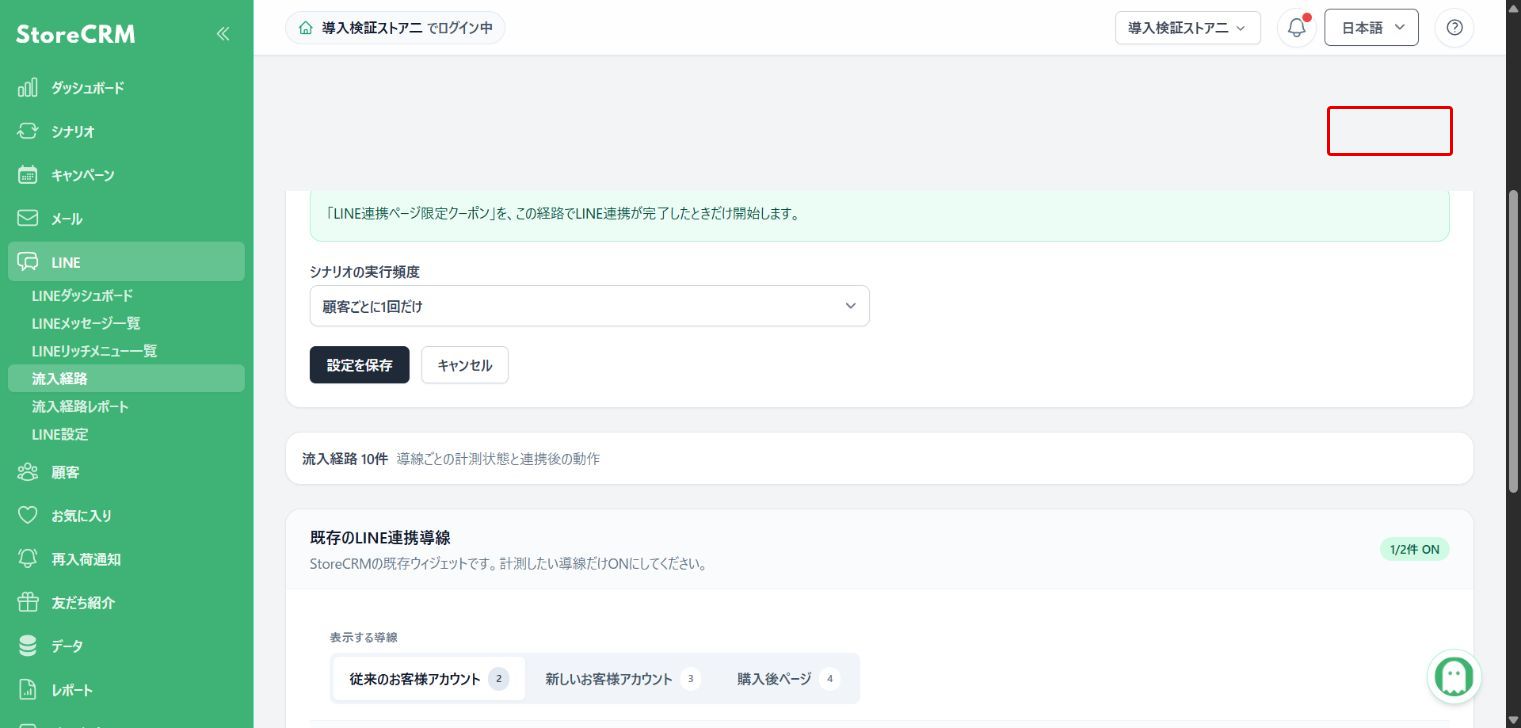1521x728 pixels.
Task: Click the キャンセル button
Action: click(465, 365)
